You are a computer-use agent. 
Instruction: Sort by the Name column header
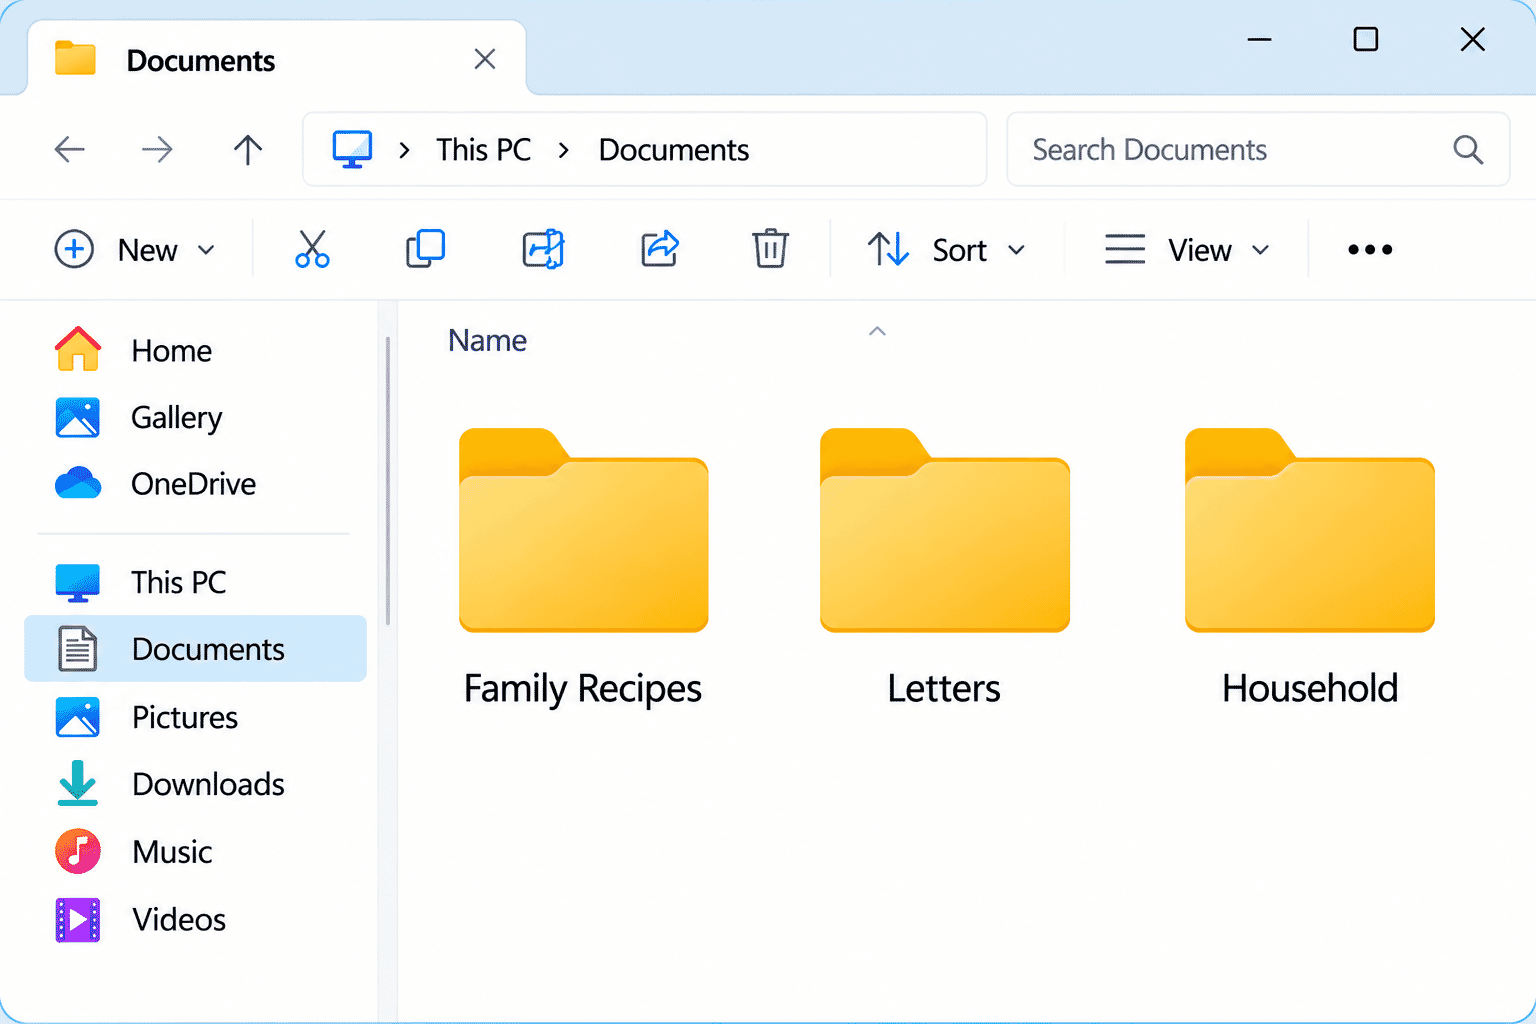tap(487, 341)
